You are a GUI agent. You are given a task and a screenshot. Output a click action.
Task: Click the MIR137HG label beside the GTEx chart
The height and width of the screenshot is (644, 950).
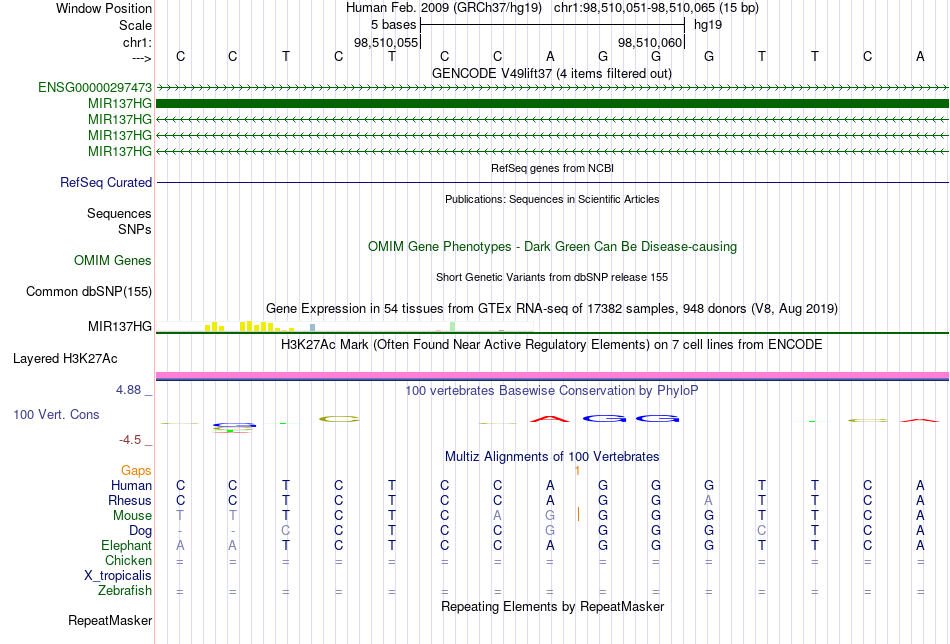click(120, 327)
